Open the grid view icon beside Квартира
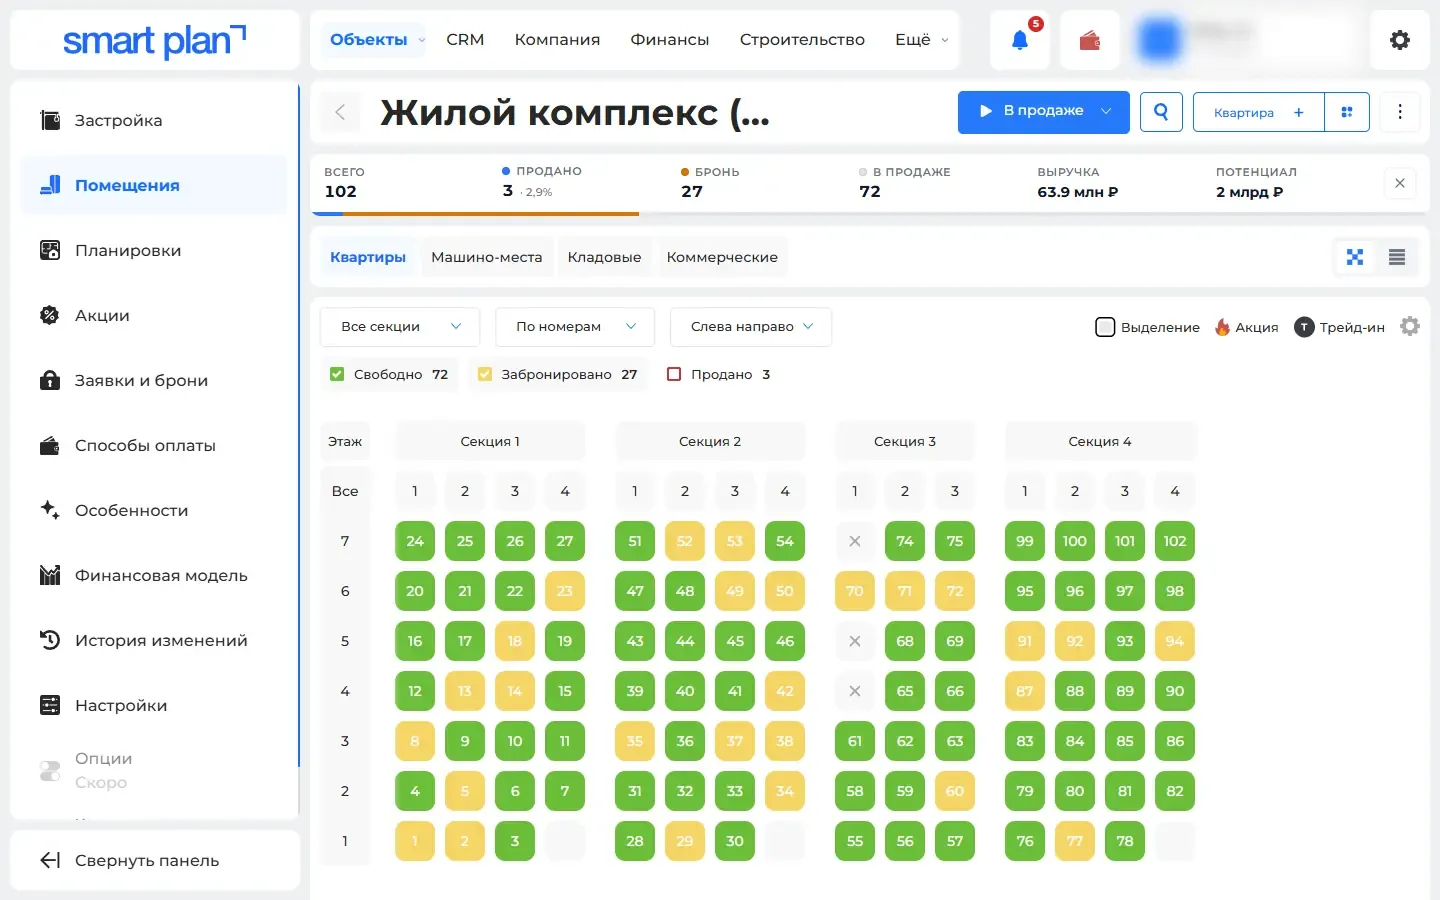The width and height of the screenshot is (1440, 900). click(1347, 112)
